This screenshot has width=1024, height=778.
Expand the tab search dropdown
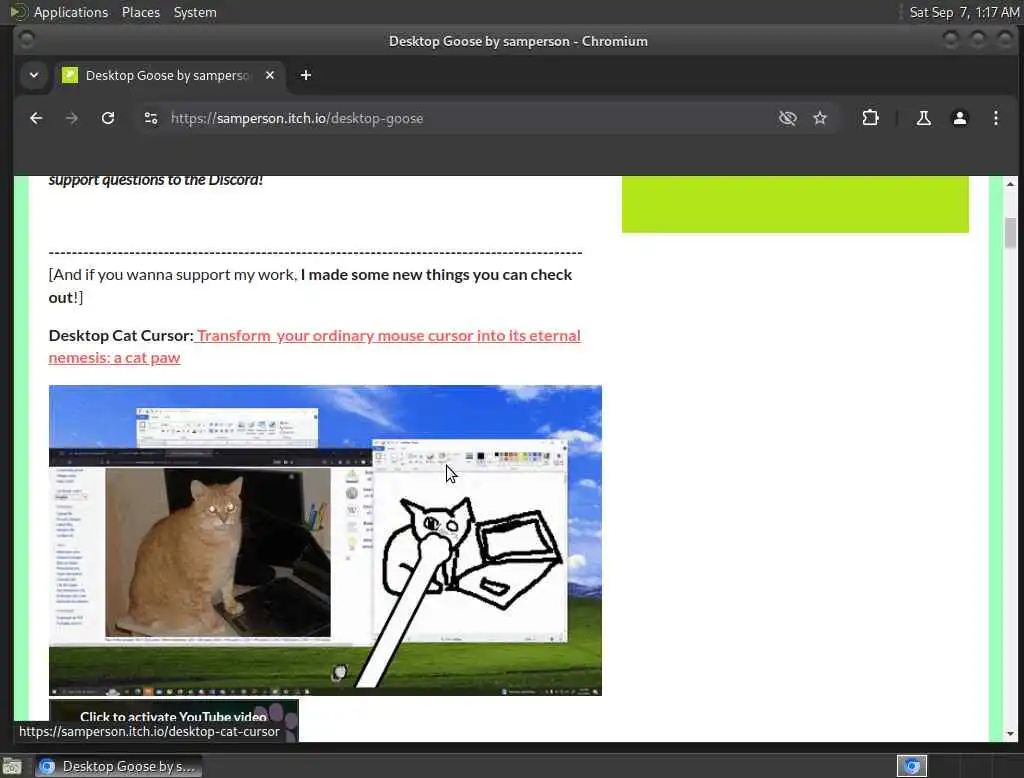(x=34, y=75)
